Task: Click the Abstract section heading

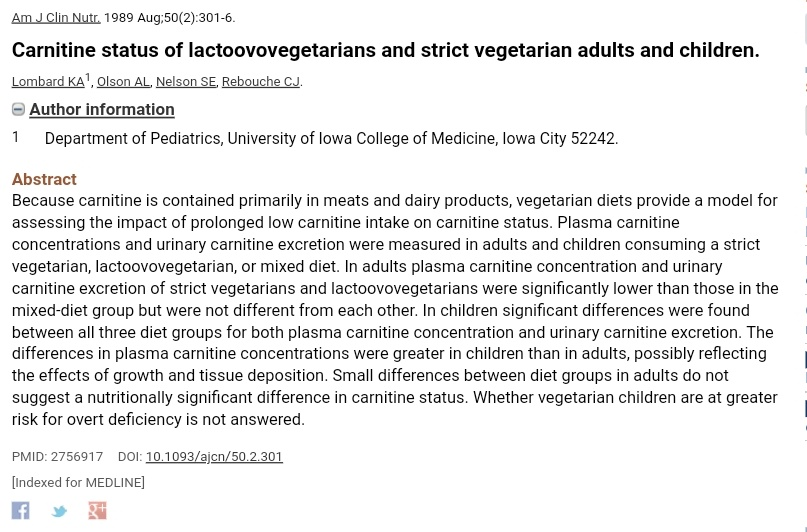Action: pos(44,179)
